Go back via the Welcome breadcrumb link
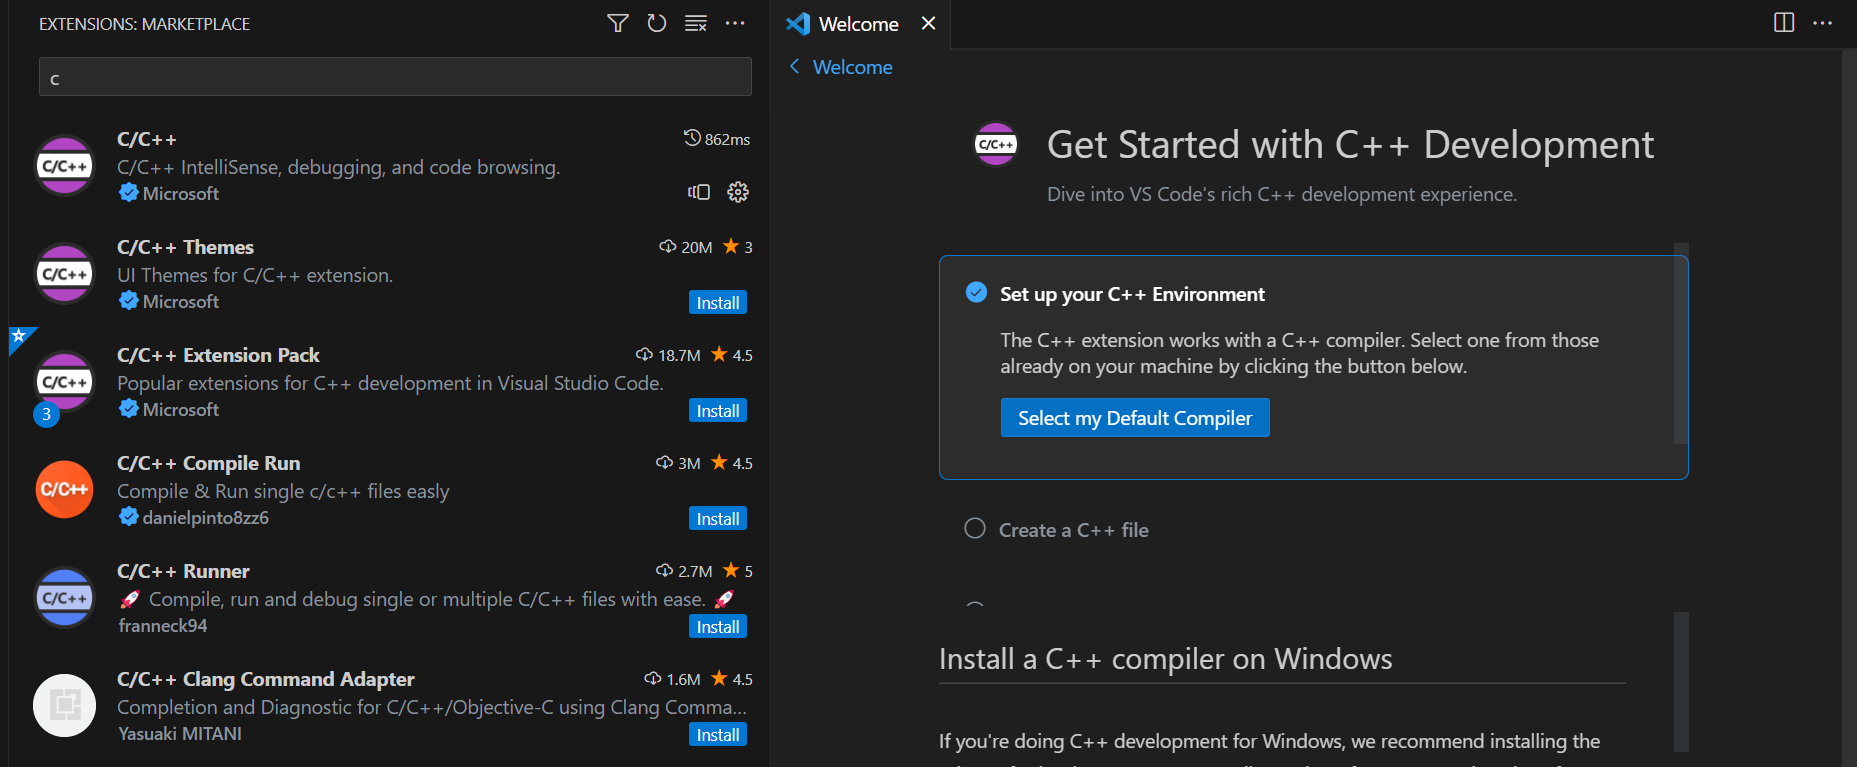Image resolution: width=1857 pixels, height=767 pixels. coord(852,67)
